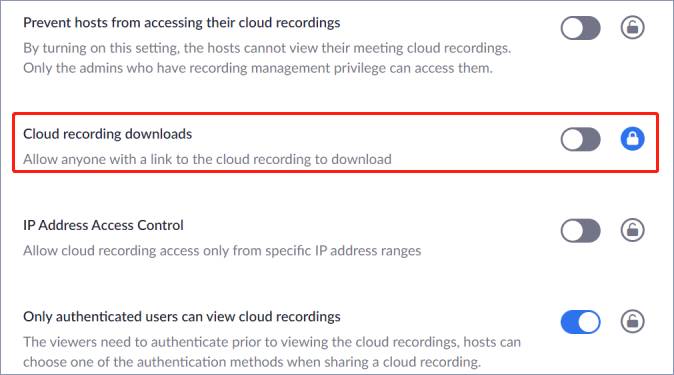Click the IP Address Access Control title
Screen dimensions: 674x375
pos(103,225)
